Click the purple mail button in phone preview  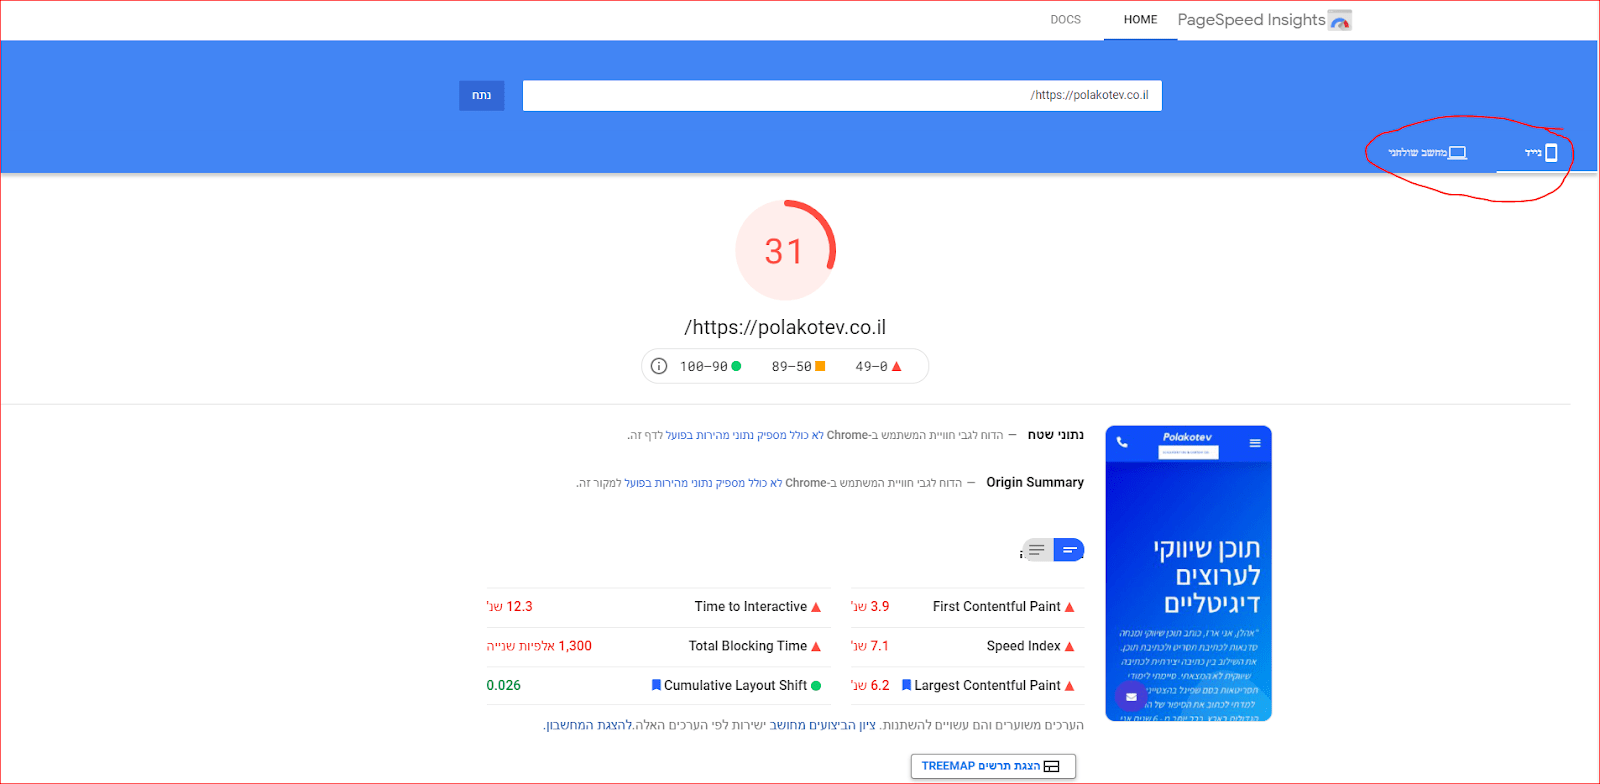pyautogui.click(x=1131, y=697)
